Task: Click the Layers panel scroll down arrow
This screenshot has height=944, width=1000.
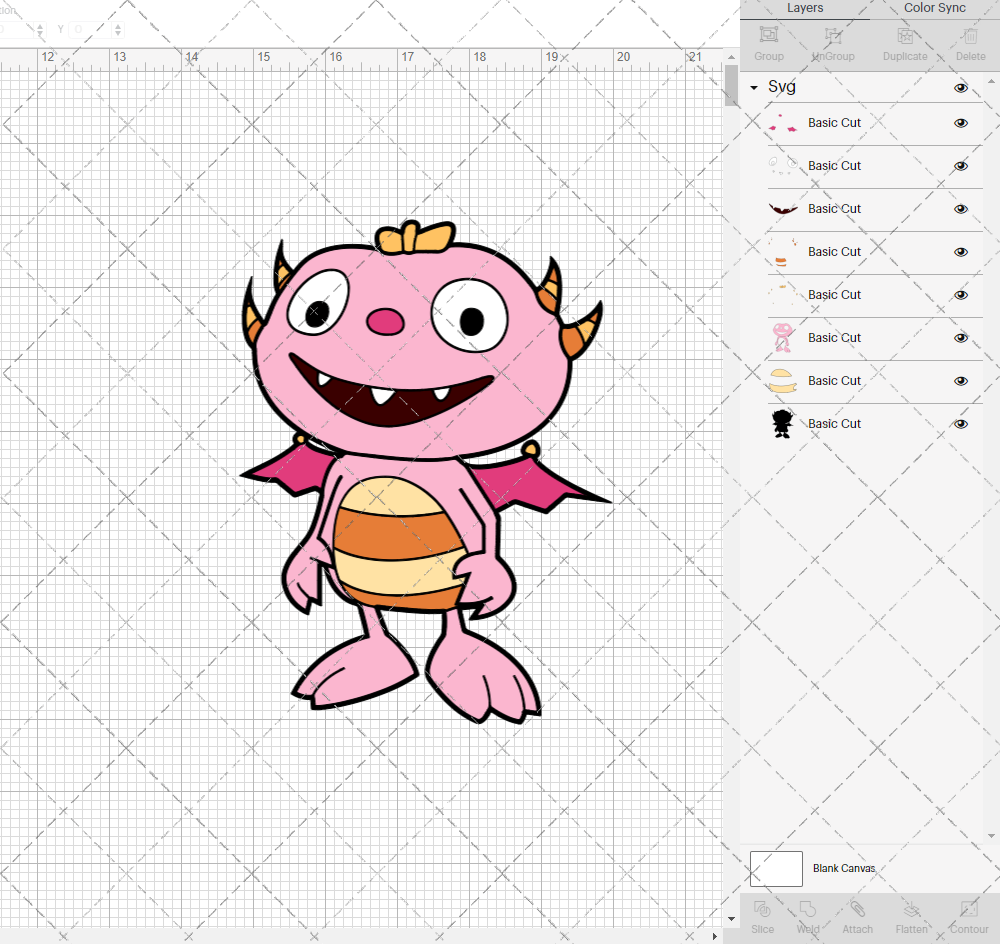Action: click(990, 836)
